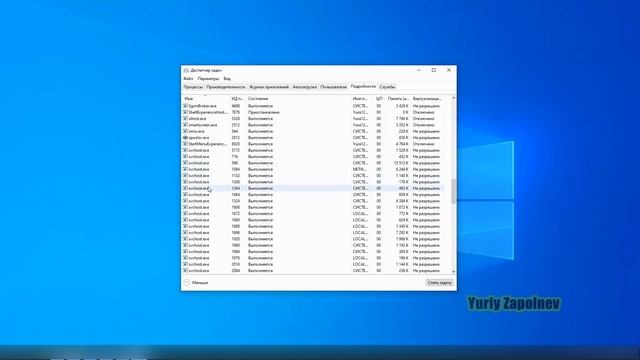Click the scrollbar up arrow
This screenshot has width=640, height=360.
[453, 98]
